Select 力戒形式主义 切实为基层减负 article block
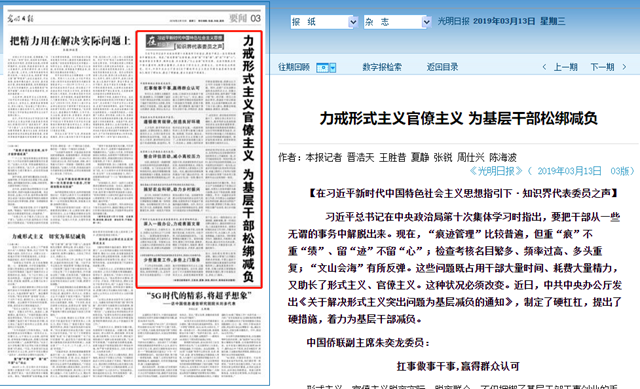 tap(49, 236)
